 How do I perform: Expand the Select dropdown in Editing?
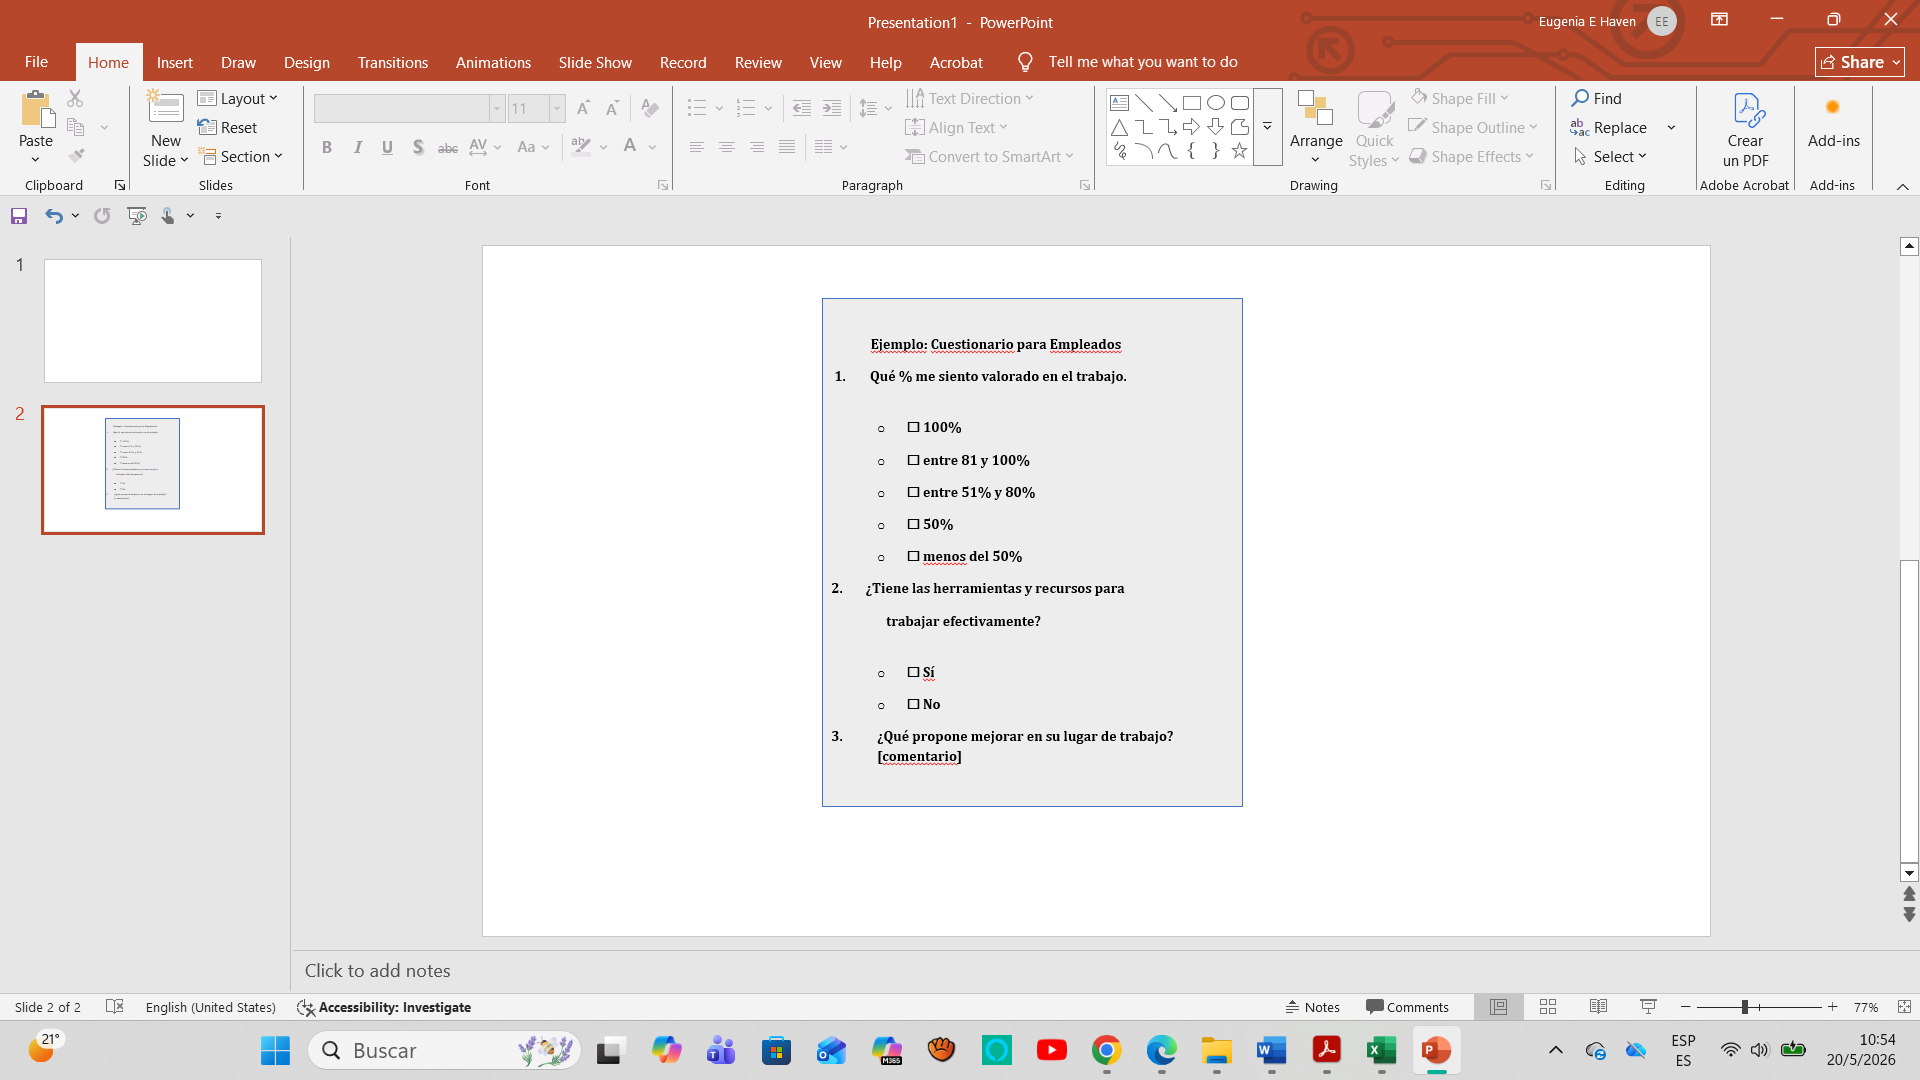coord(1610,157)
